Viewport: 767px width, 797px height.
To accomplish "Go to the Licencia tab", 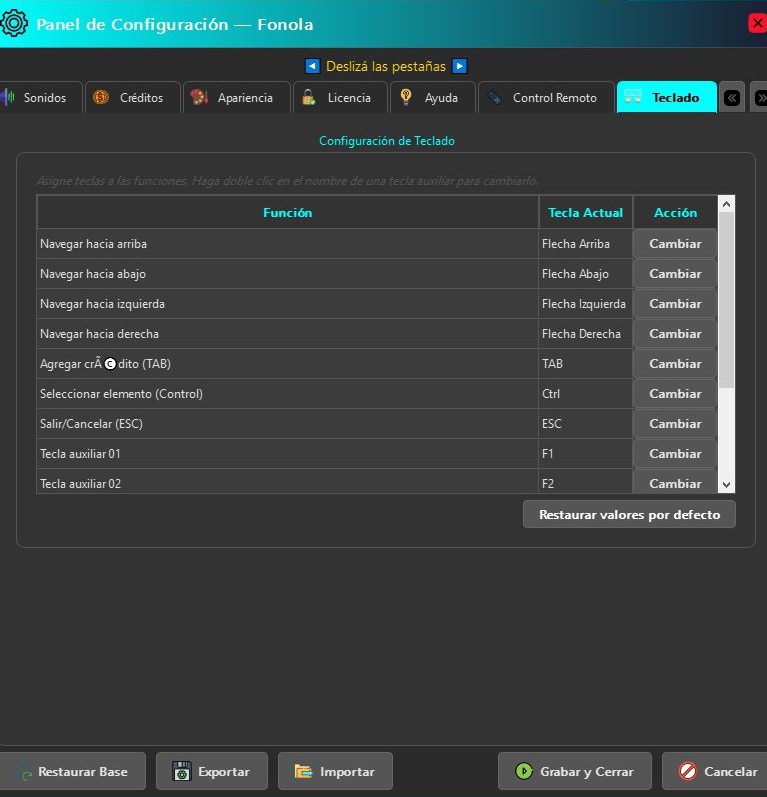I will click(340, 97).
